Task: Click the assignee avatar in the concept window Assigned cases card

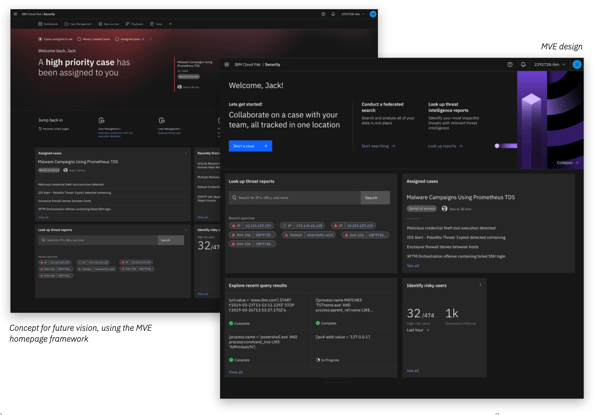Action: point(65,170)
